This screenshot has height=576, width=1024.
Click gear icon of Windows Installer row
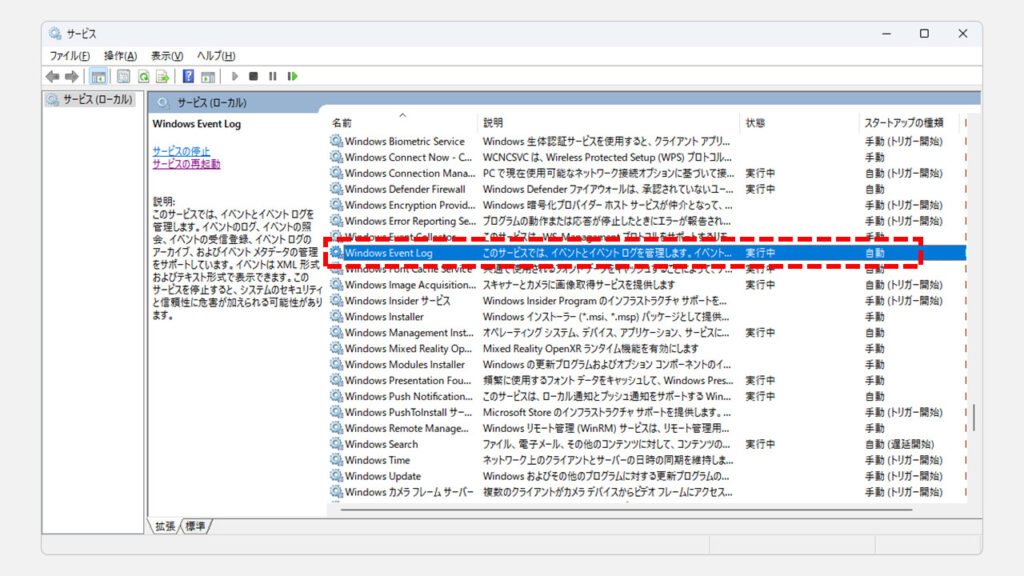[336, 316]
